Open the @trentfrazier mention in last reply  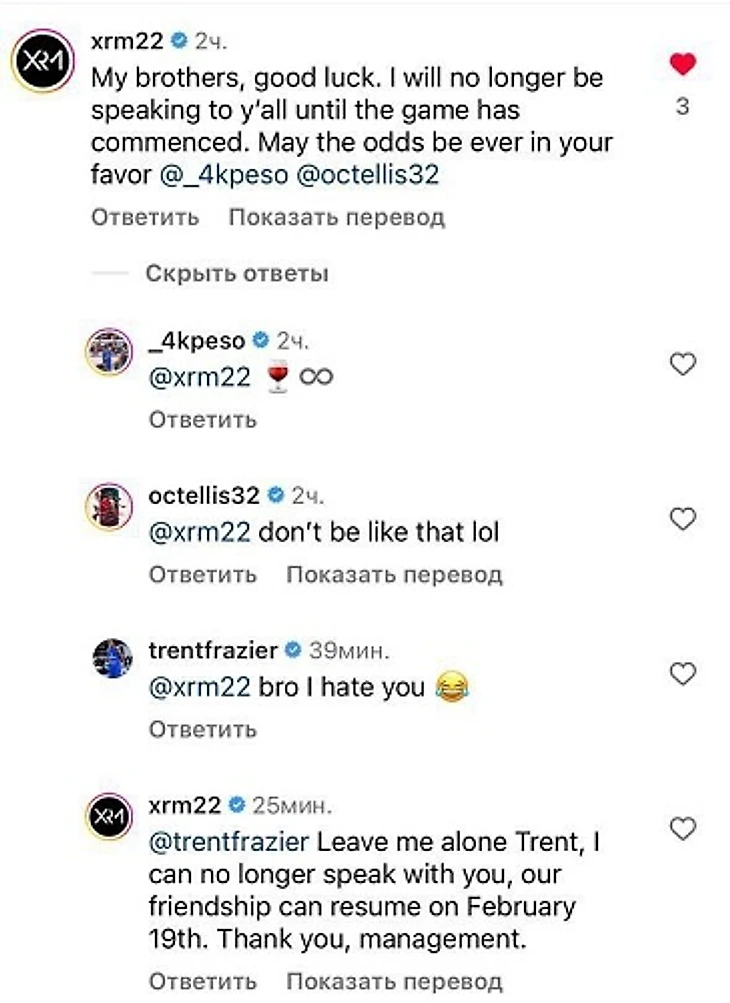tap(230, 842)
